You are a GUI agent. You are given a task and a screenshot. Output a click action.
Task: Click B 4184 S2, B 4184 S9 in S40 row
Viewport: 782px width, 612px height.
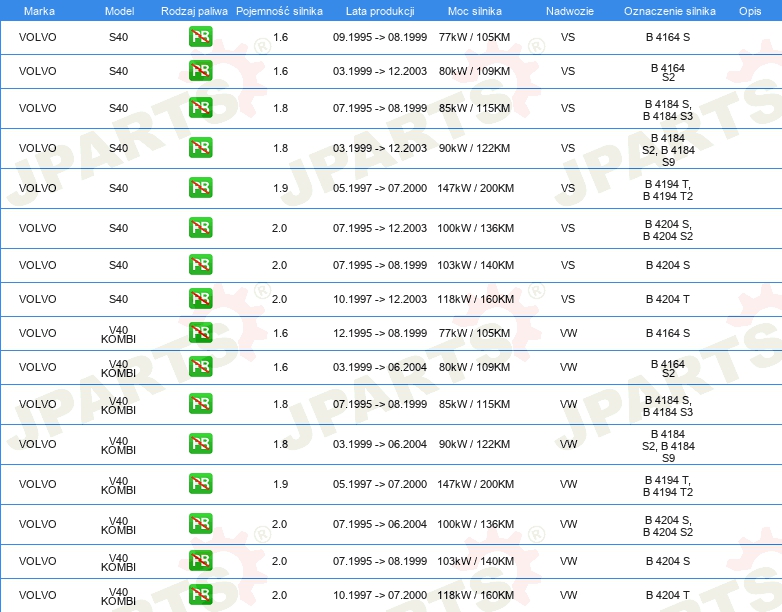668,150
